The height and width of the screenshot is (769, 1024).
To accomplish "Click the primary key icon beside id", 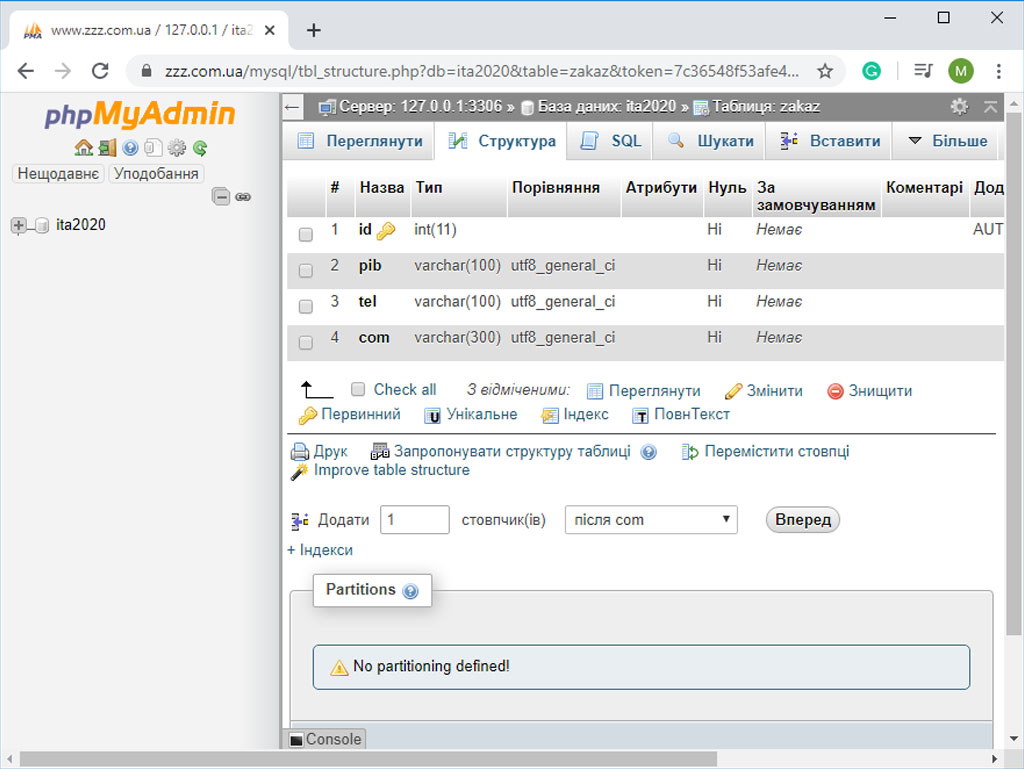I will [386, 230].
